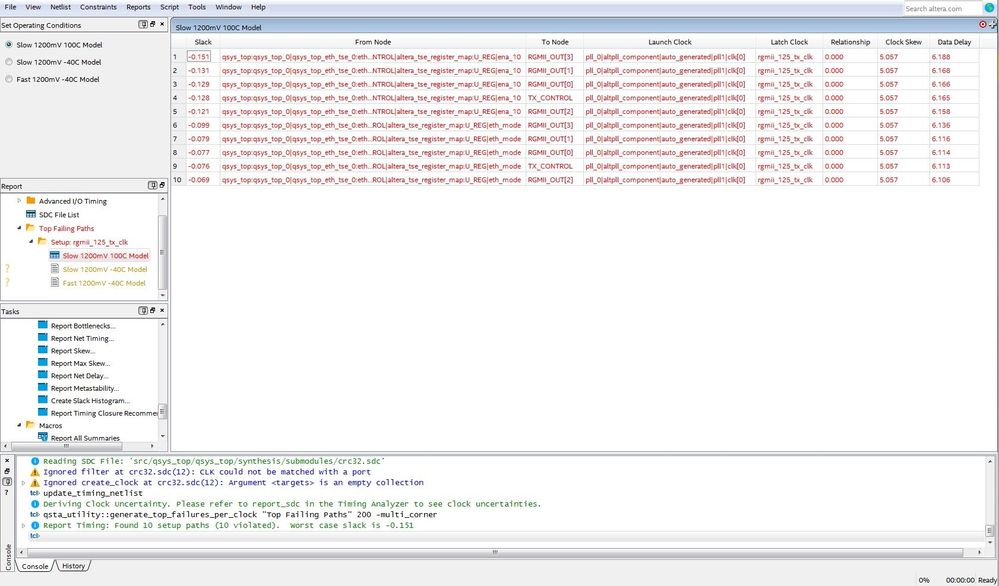Pin the Report panel
999x586 pixels.
tap(152, 185)
